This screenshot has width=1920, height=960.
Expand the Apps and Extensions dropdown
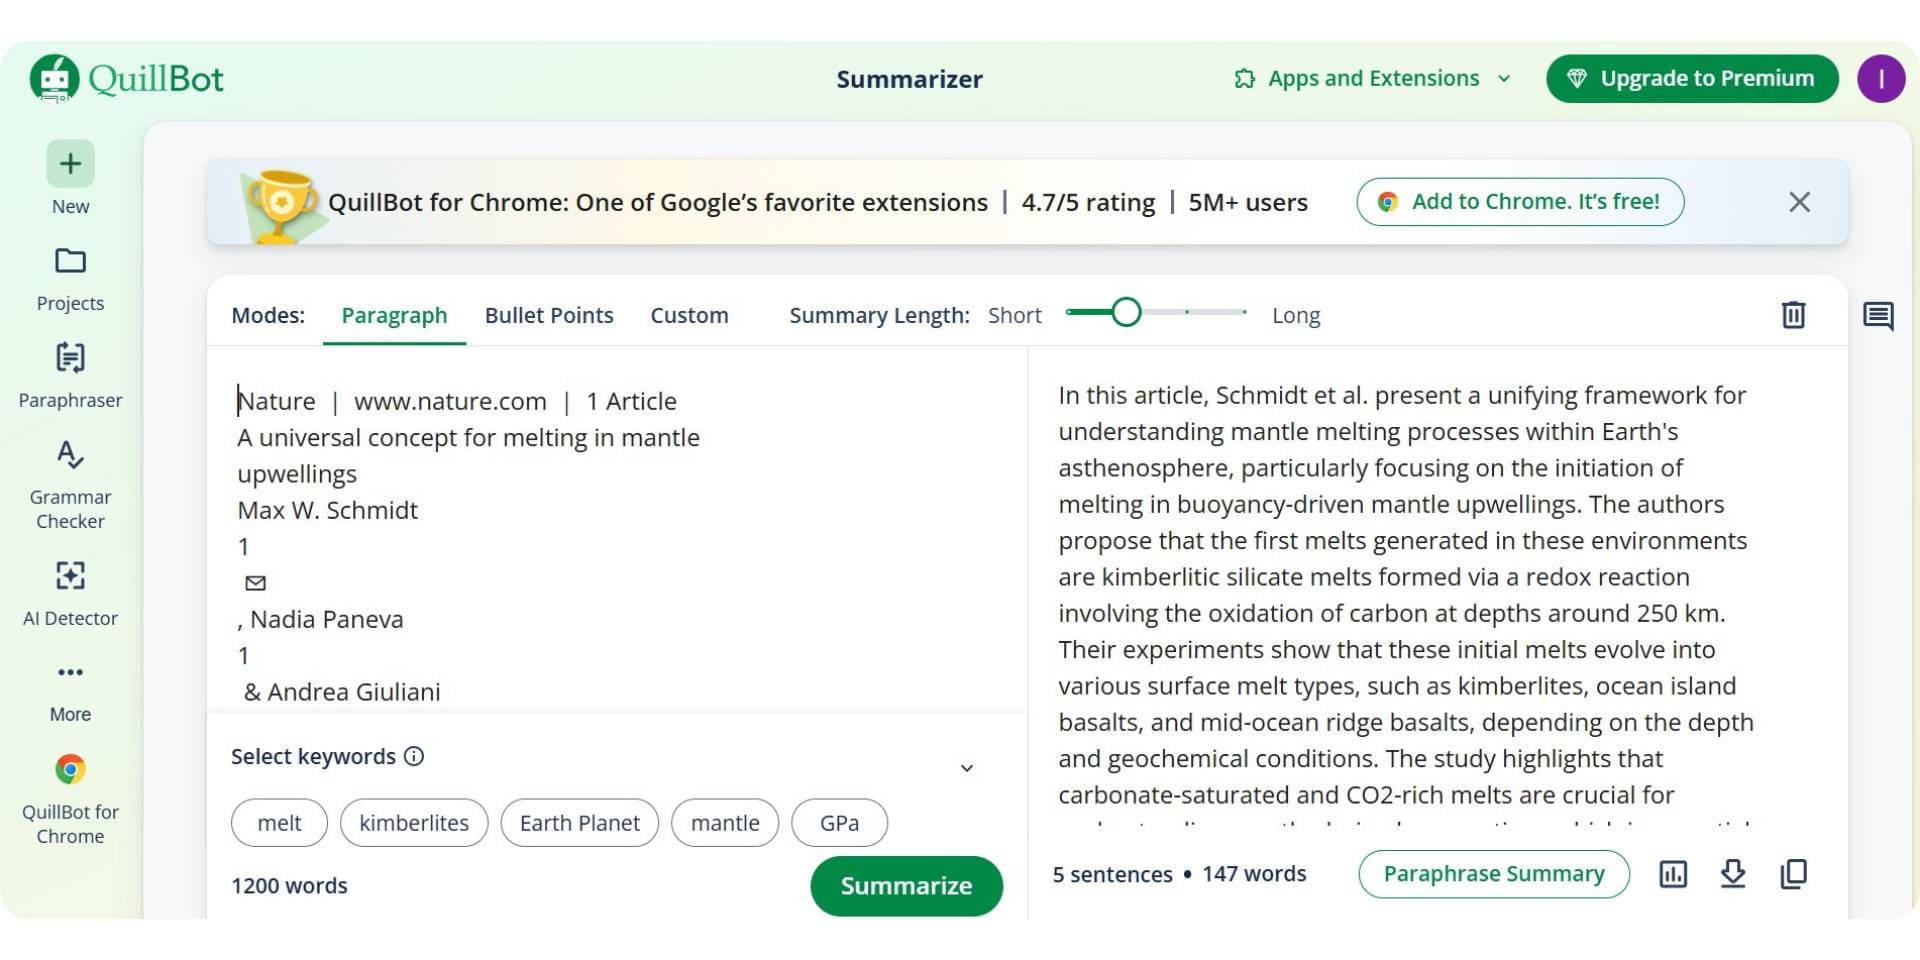(x=1370, y=78)
